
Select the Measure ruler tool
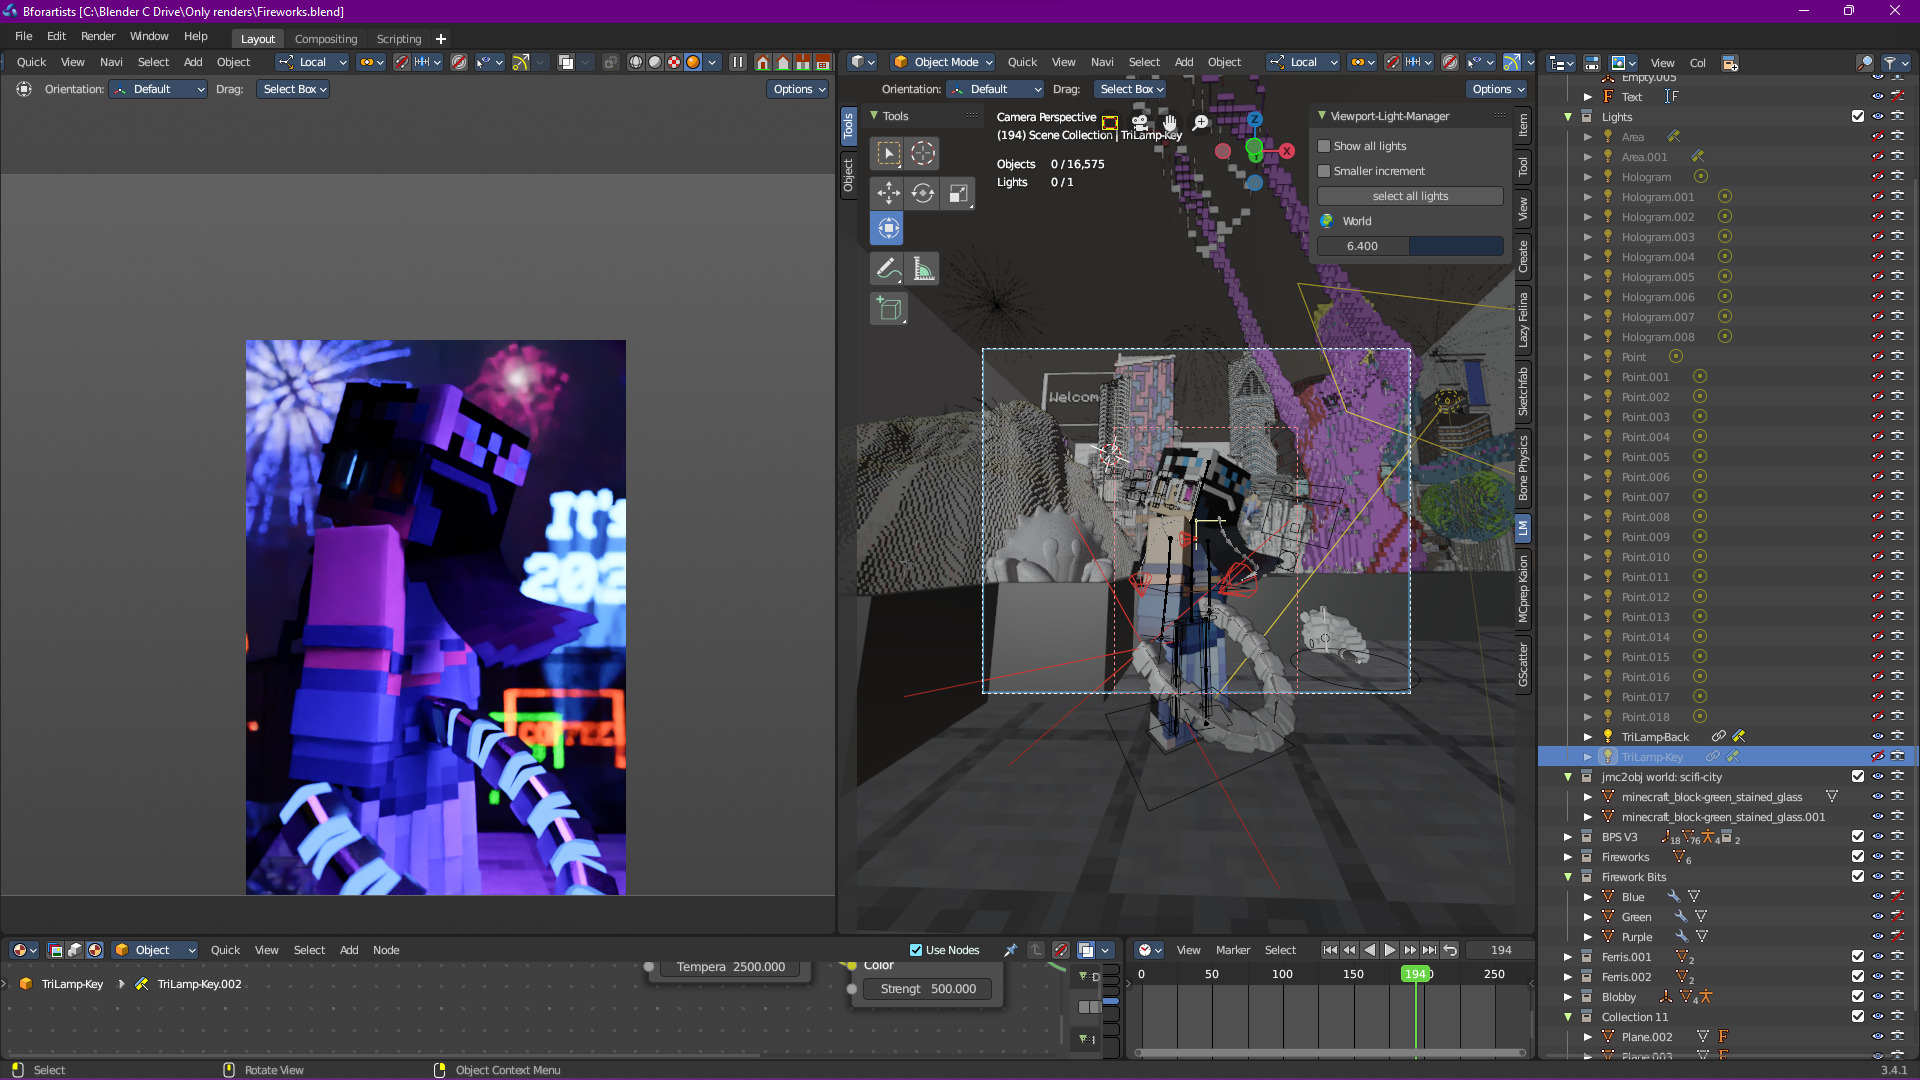point(923,269)
